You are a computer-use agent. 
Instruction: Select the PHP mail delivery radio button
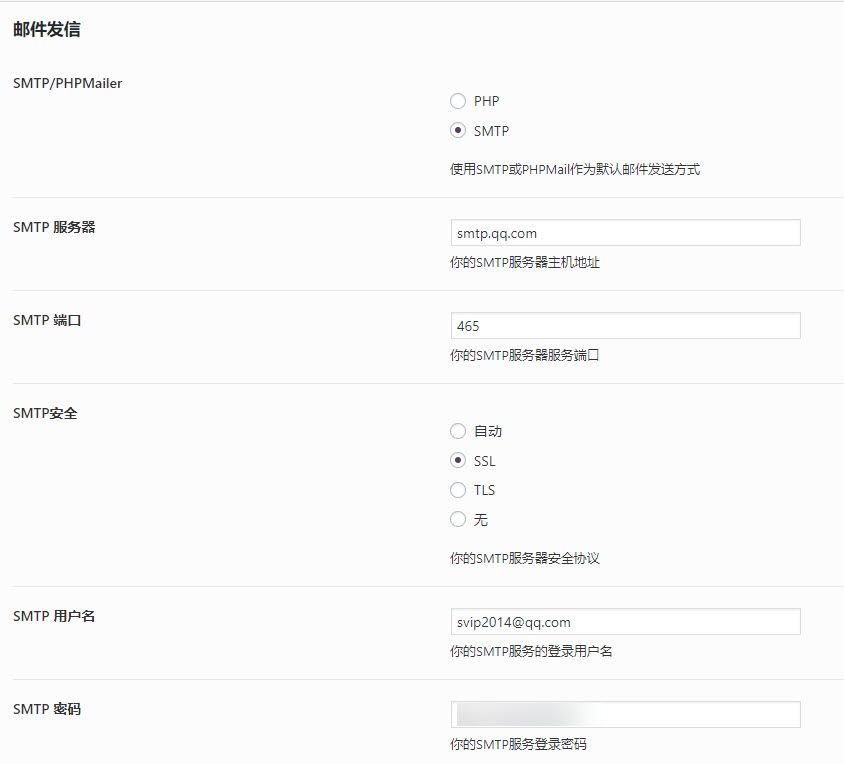tap(458, 101)
